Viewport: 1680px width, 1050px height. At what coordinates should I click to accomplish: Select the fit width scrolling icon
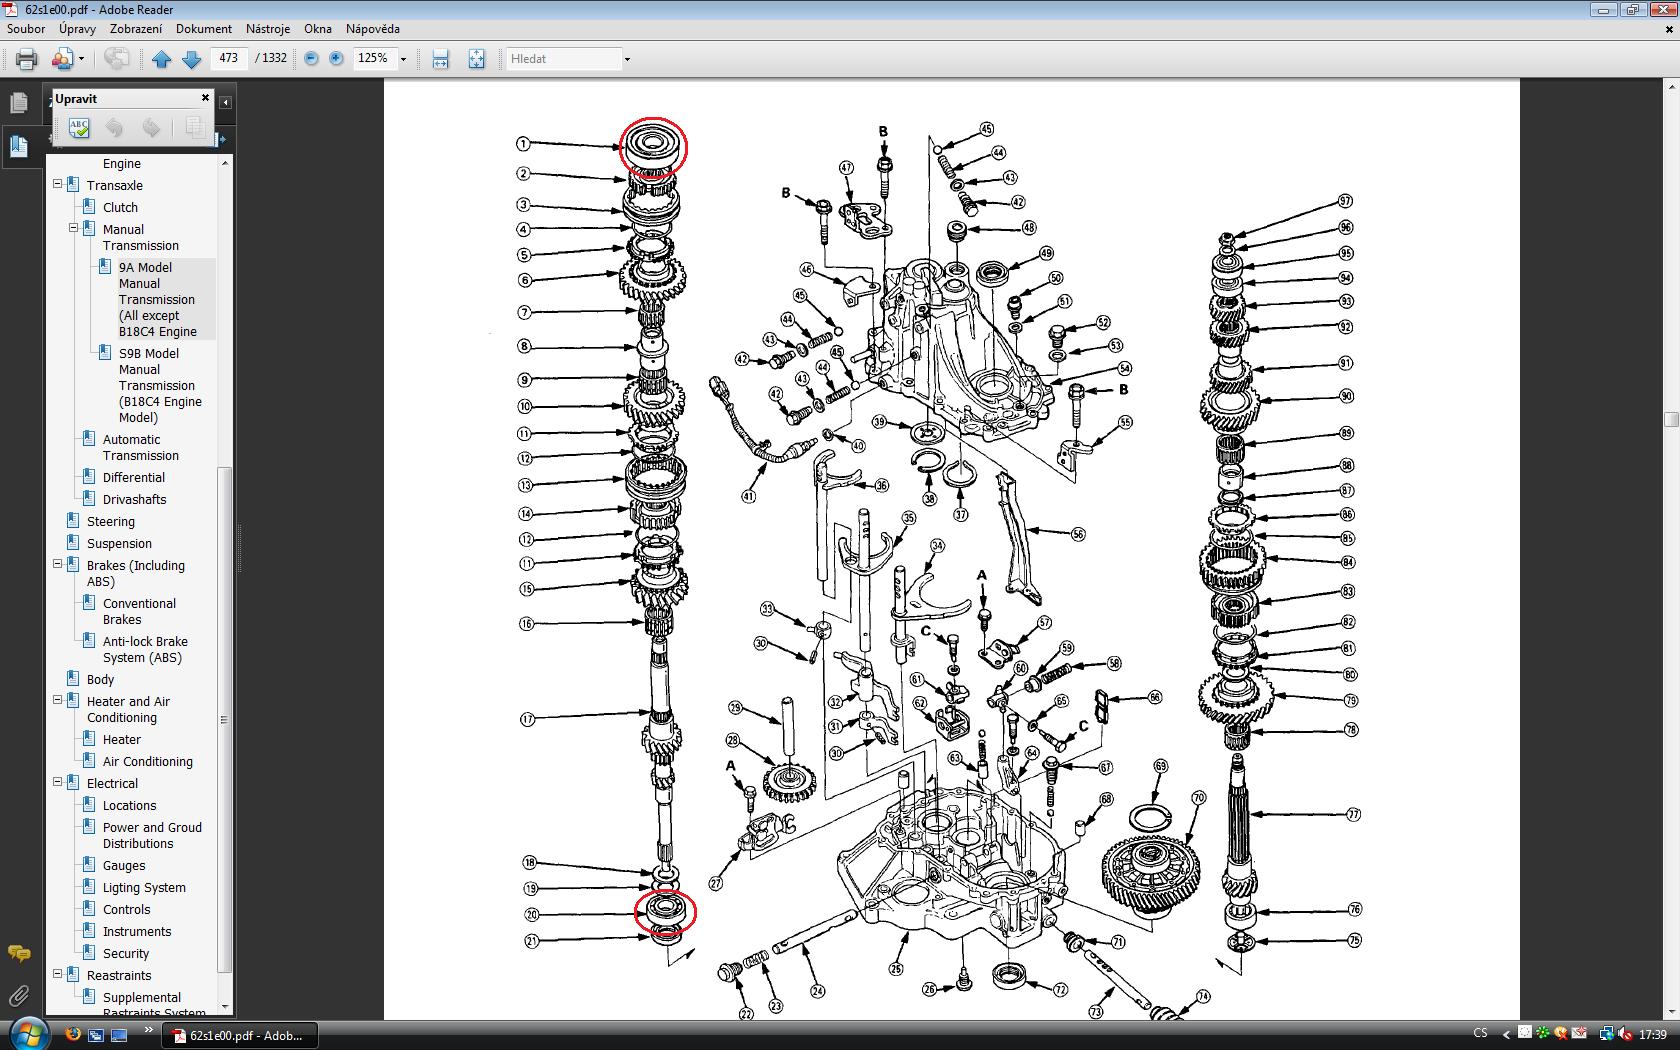coord(440,59)
